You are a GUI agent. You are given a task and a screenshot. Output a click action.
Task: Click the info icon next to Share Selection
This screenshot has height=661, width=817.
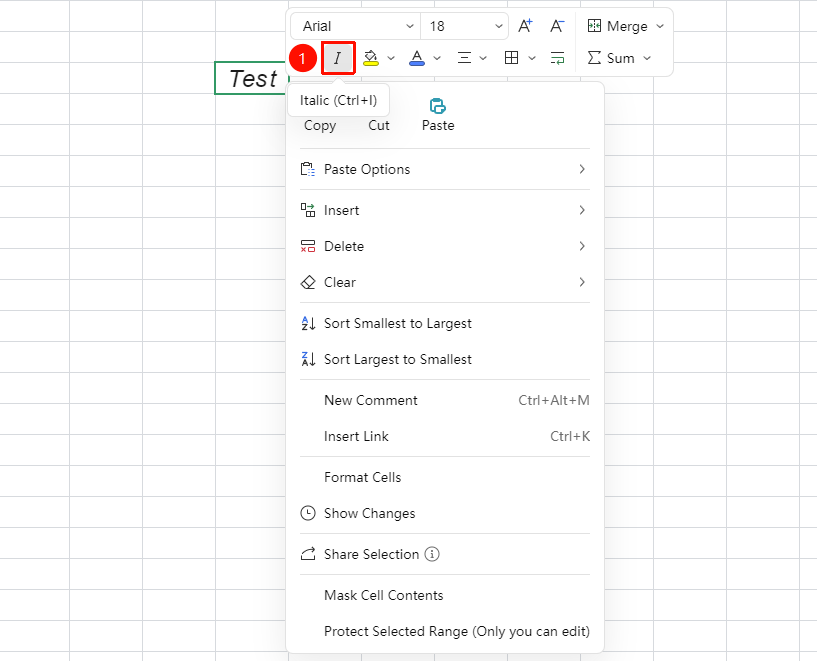tap(432, 554)
